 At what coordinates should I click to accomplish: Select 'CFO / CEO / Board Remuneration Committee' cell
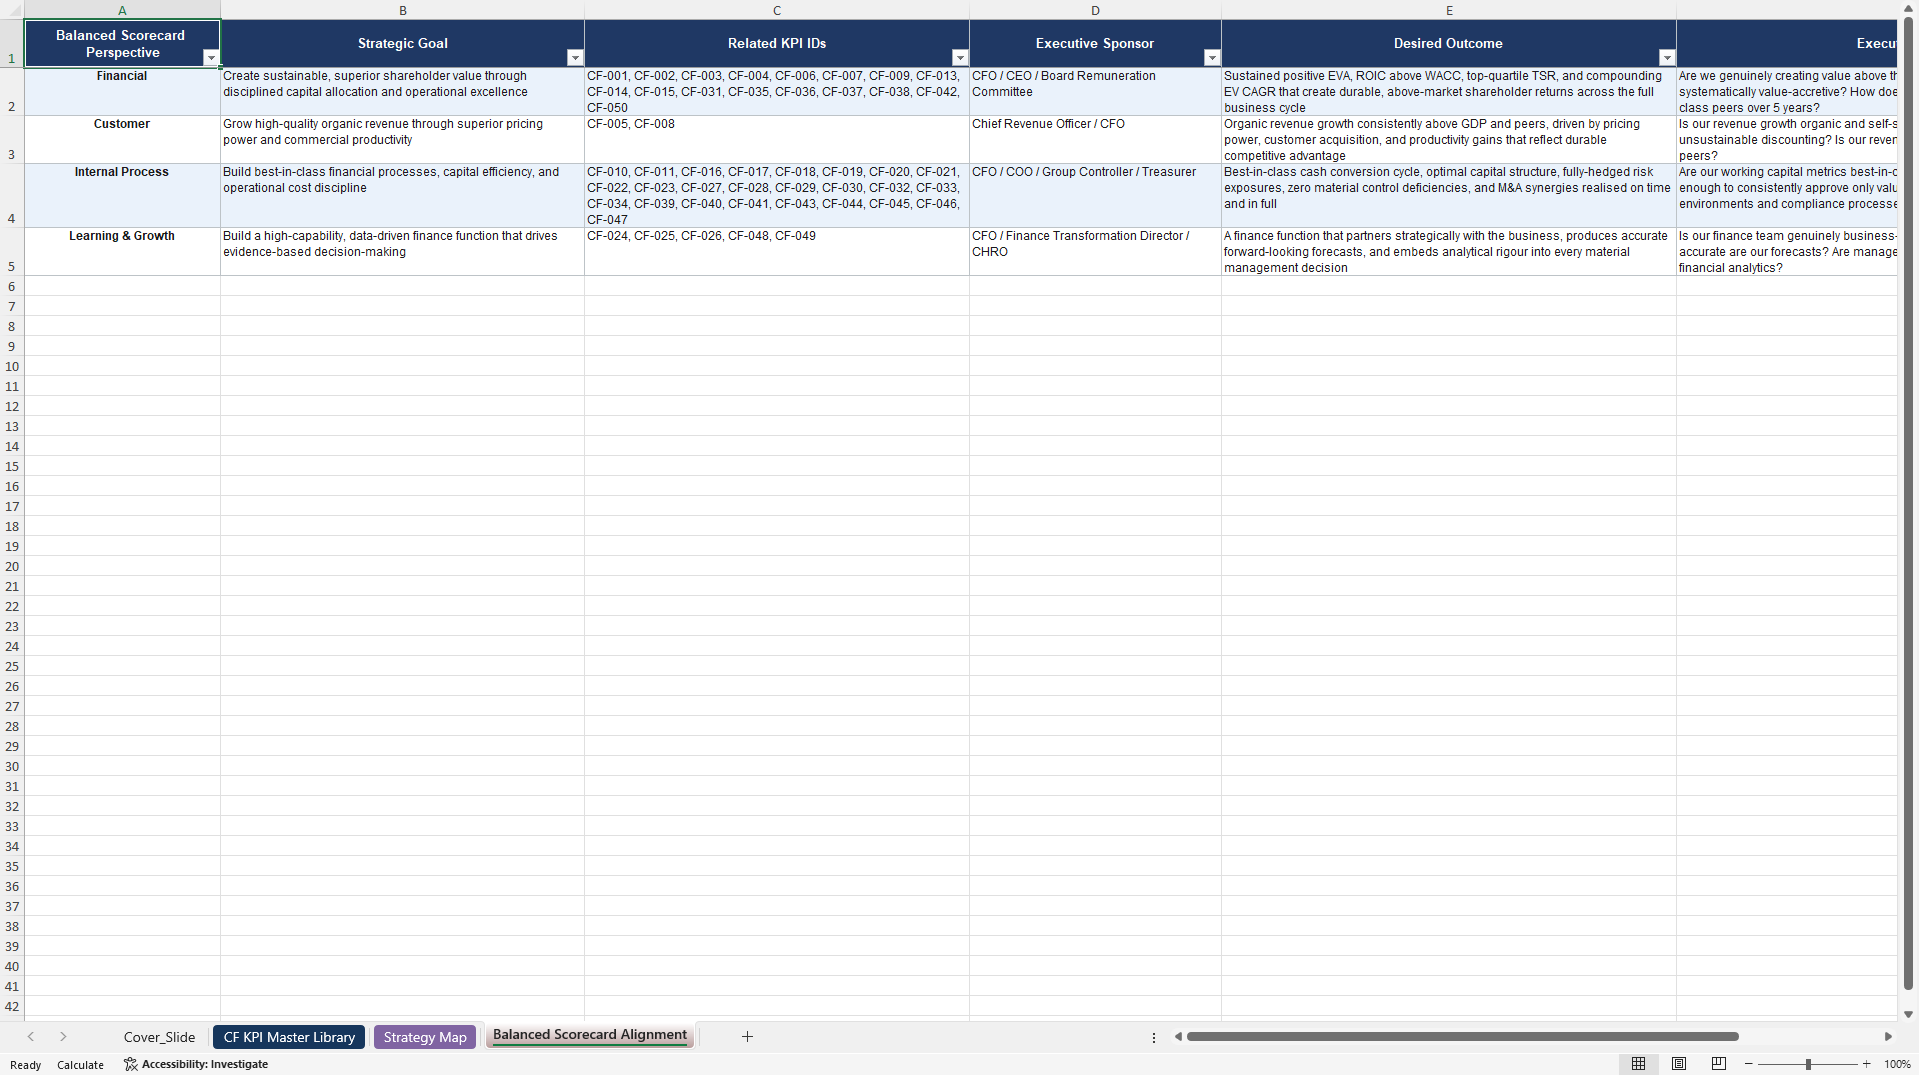pos(1095,92)
